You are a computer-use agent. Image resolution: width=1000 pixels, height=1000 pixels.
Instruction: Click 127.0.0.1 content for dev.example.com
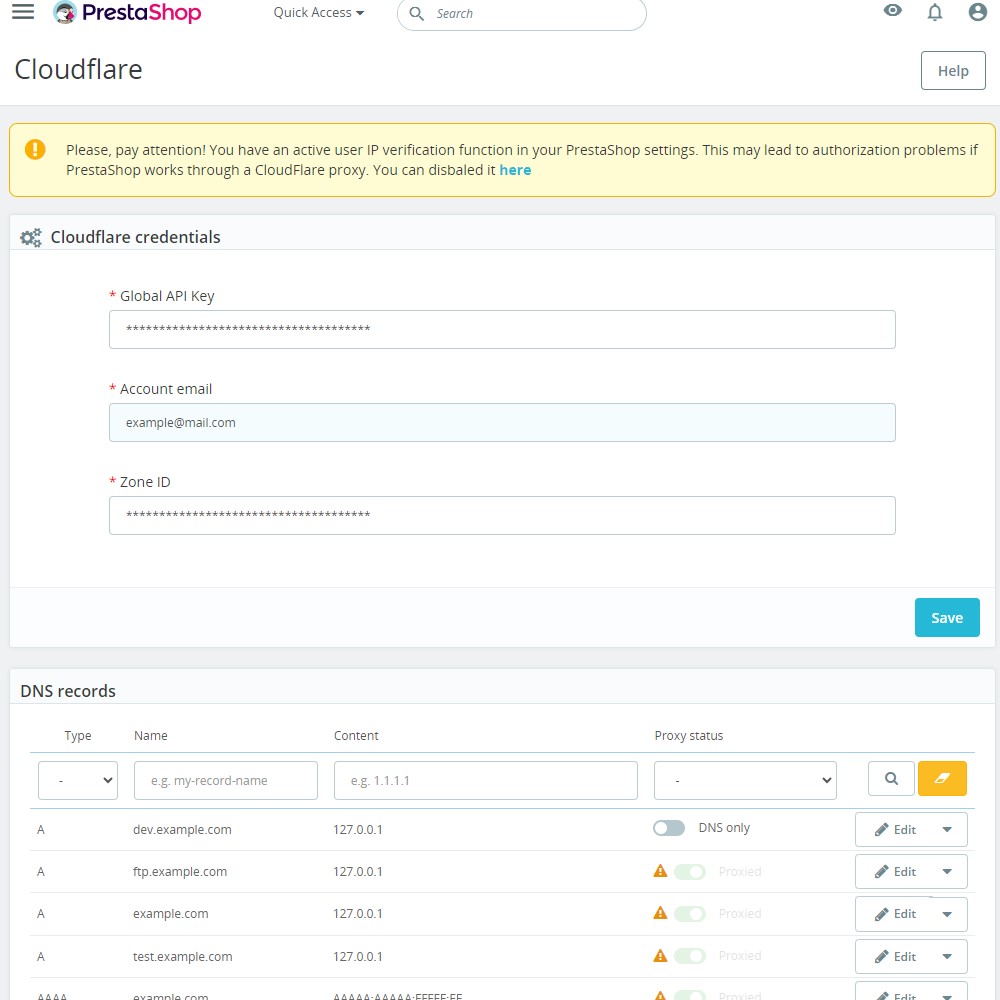(358, 829)
